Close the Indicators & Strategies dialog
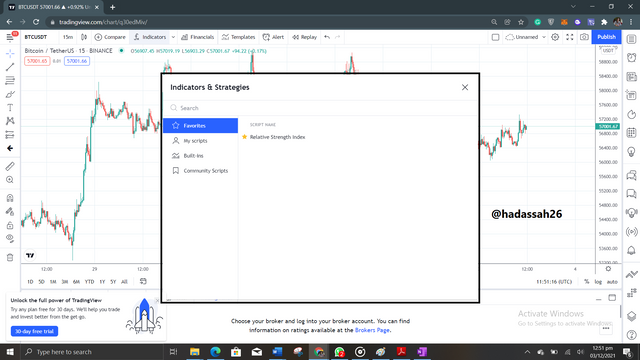The image size is (640, 360). click(x=464, y=87)
